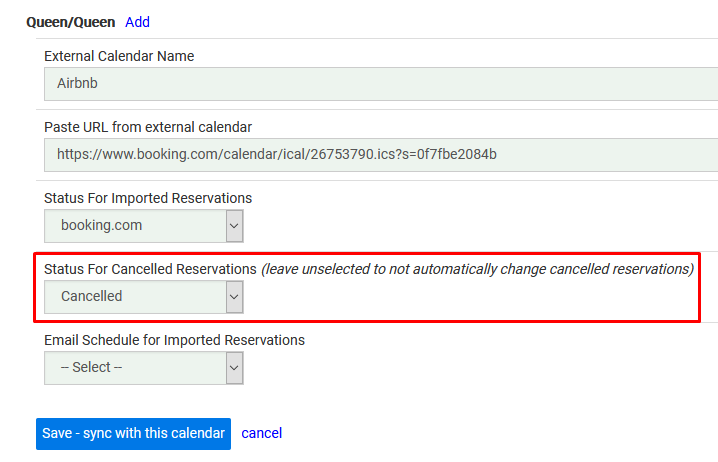718x462 pixels.
Task: Expand the Email Schedule for Imported Reservations dropdown
Action: point(143,368)
